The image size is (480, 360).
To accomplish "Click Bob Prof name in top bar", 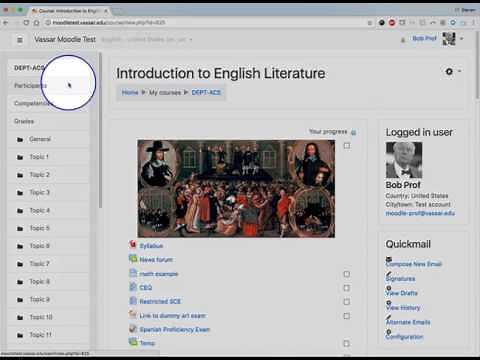I will [x=424, y=39].
